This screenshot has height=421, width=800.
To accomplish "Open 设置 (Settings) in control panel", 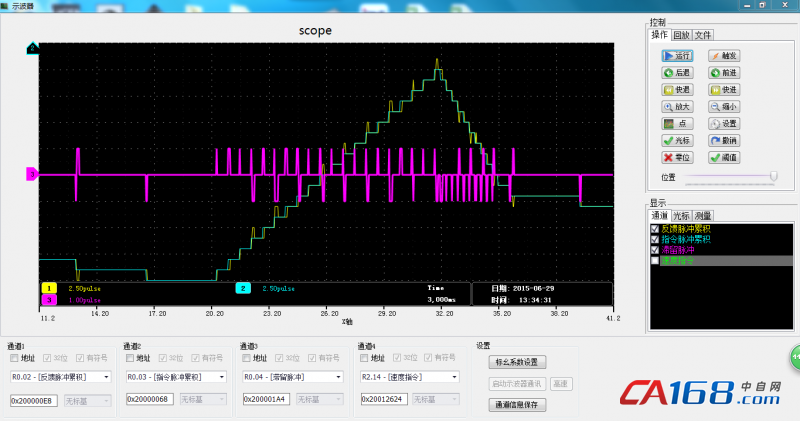I will pos(724,123).
